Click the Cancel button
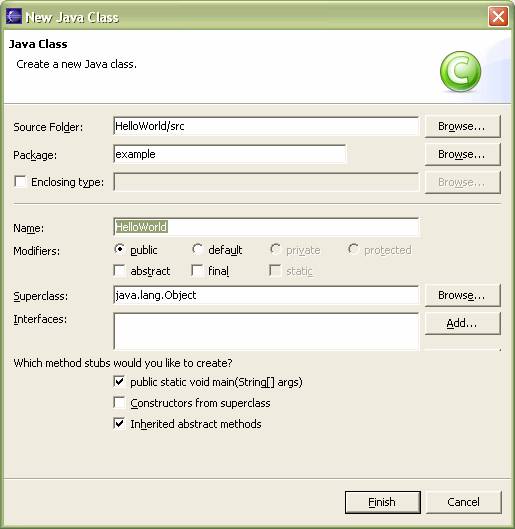Screen dimensions: 515x529 point(464,502)
